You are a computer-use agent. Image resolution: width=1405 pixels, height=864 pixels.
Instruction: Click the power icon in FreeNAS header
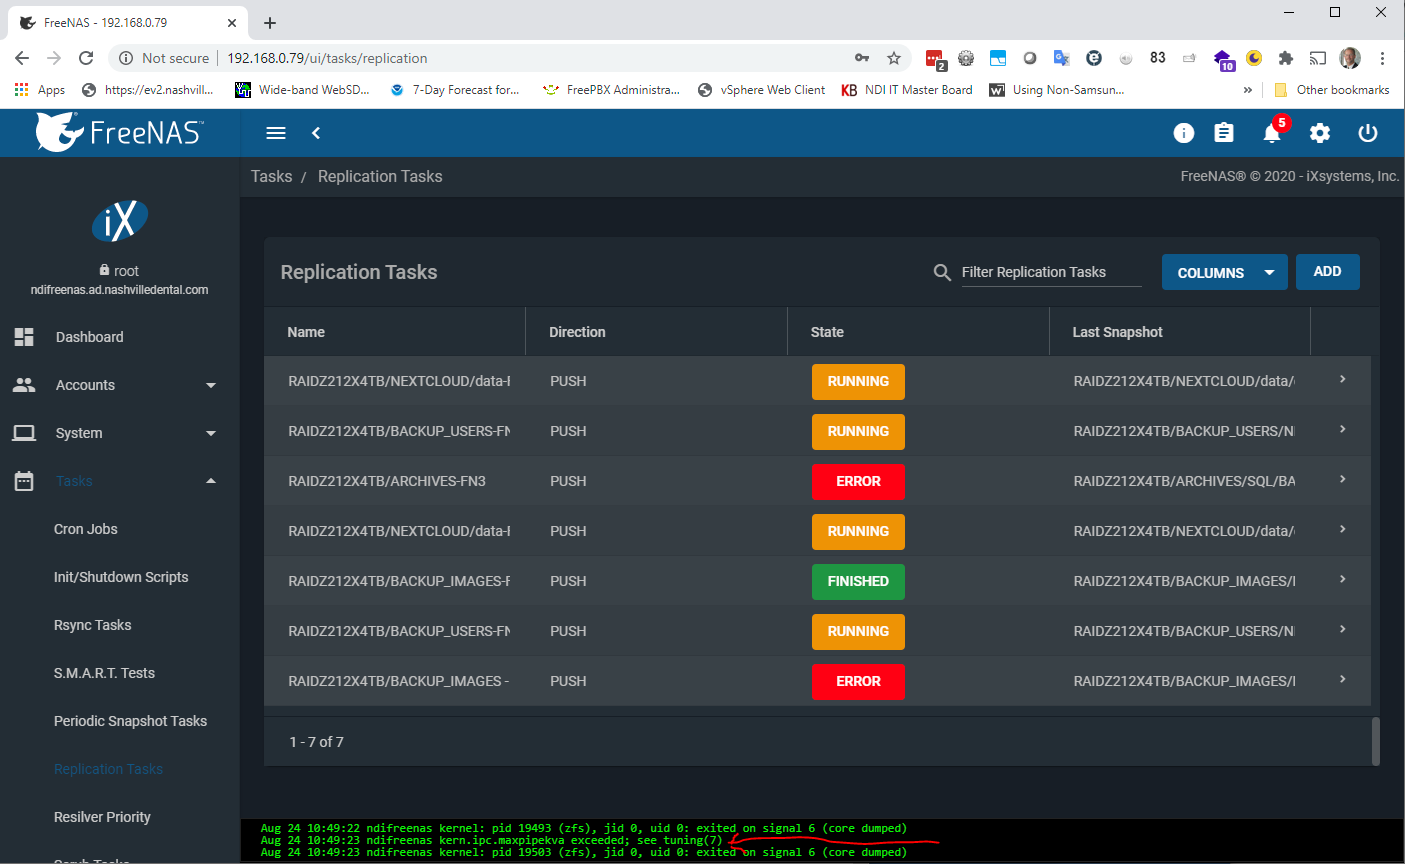(1368, 133)
